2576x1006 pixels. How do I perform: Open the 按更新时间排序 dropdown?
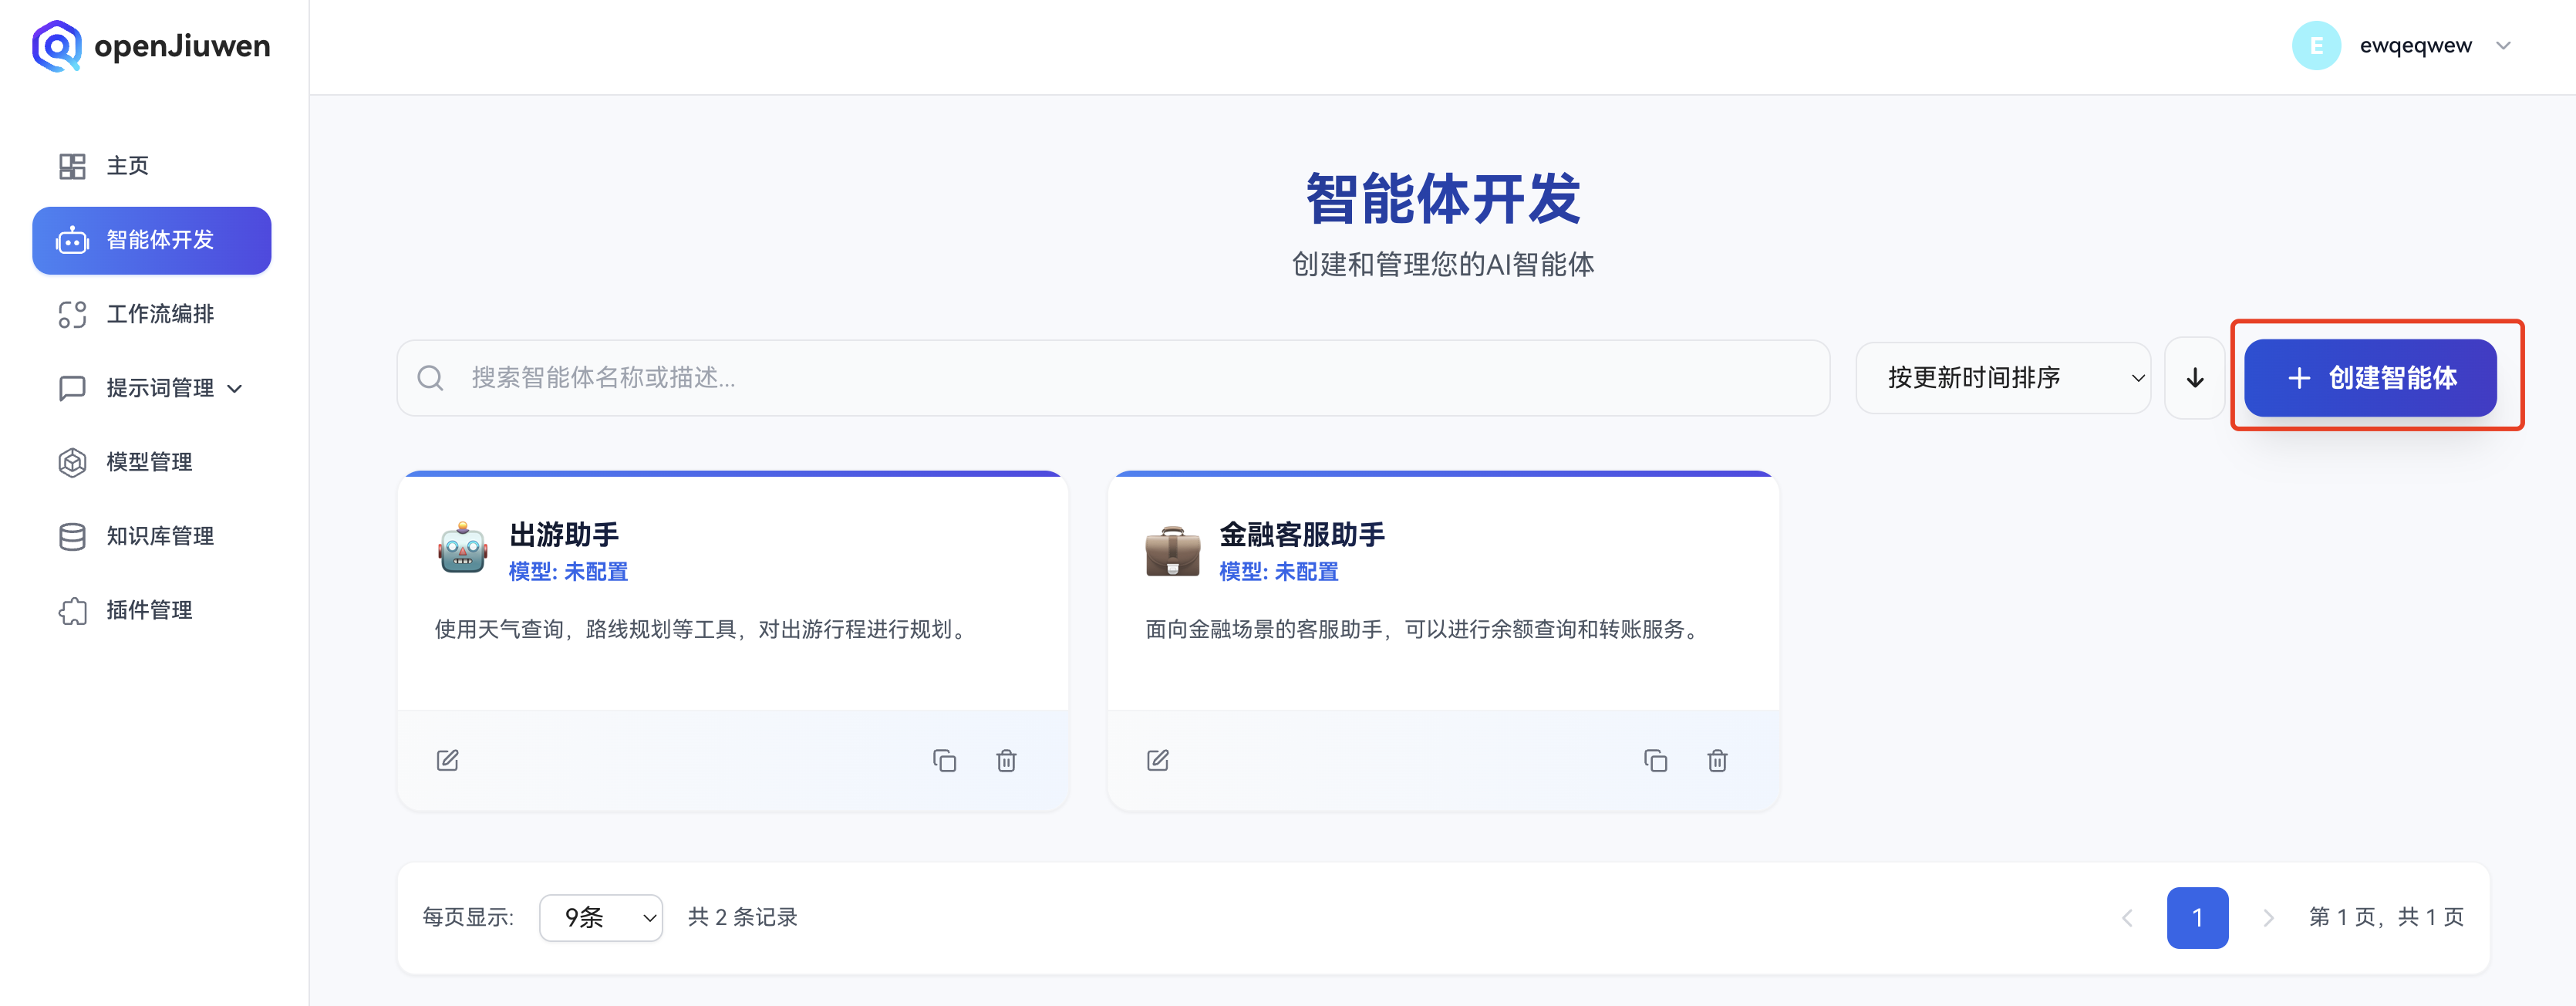point(2003,378)
